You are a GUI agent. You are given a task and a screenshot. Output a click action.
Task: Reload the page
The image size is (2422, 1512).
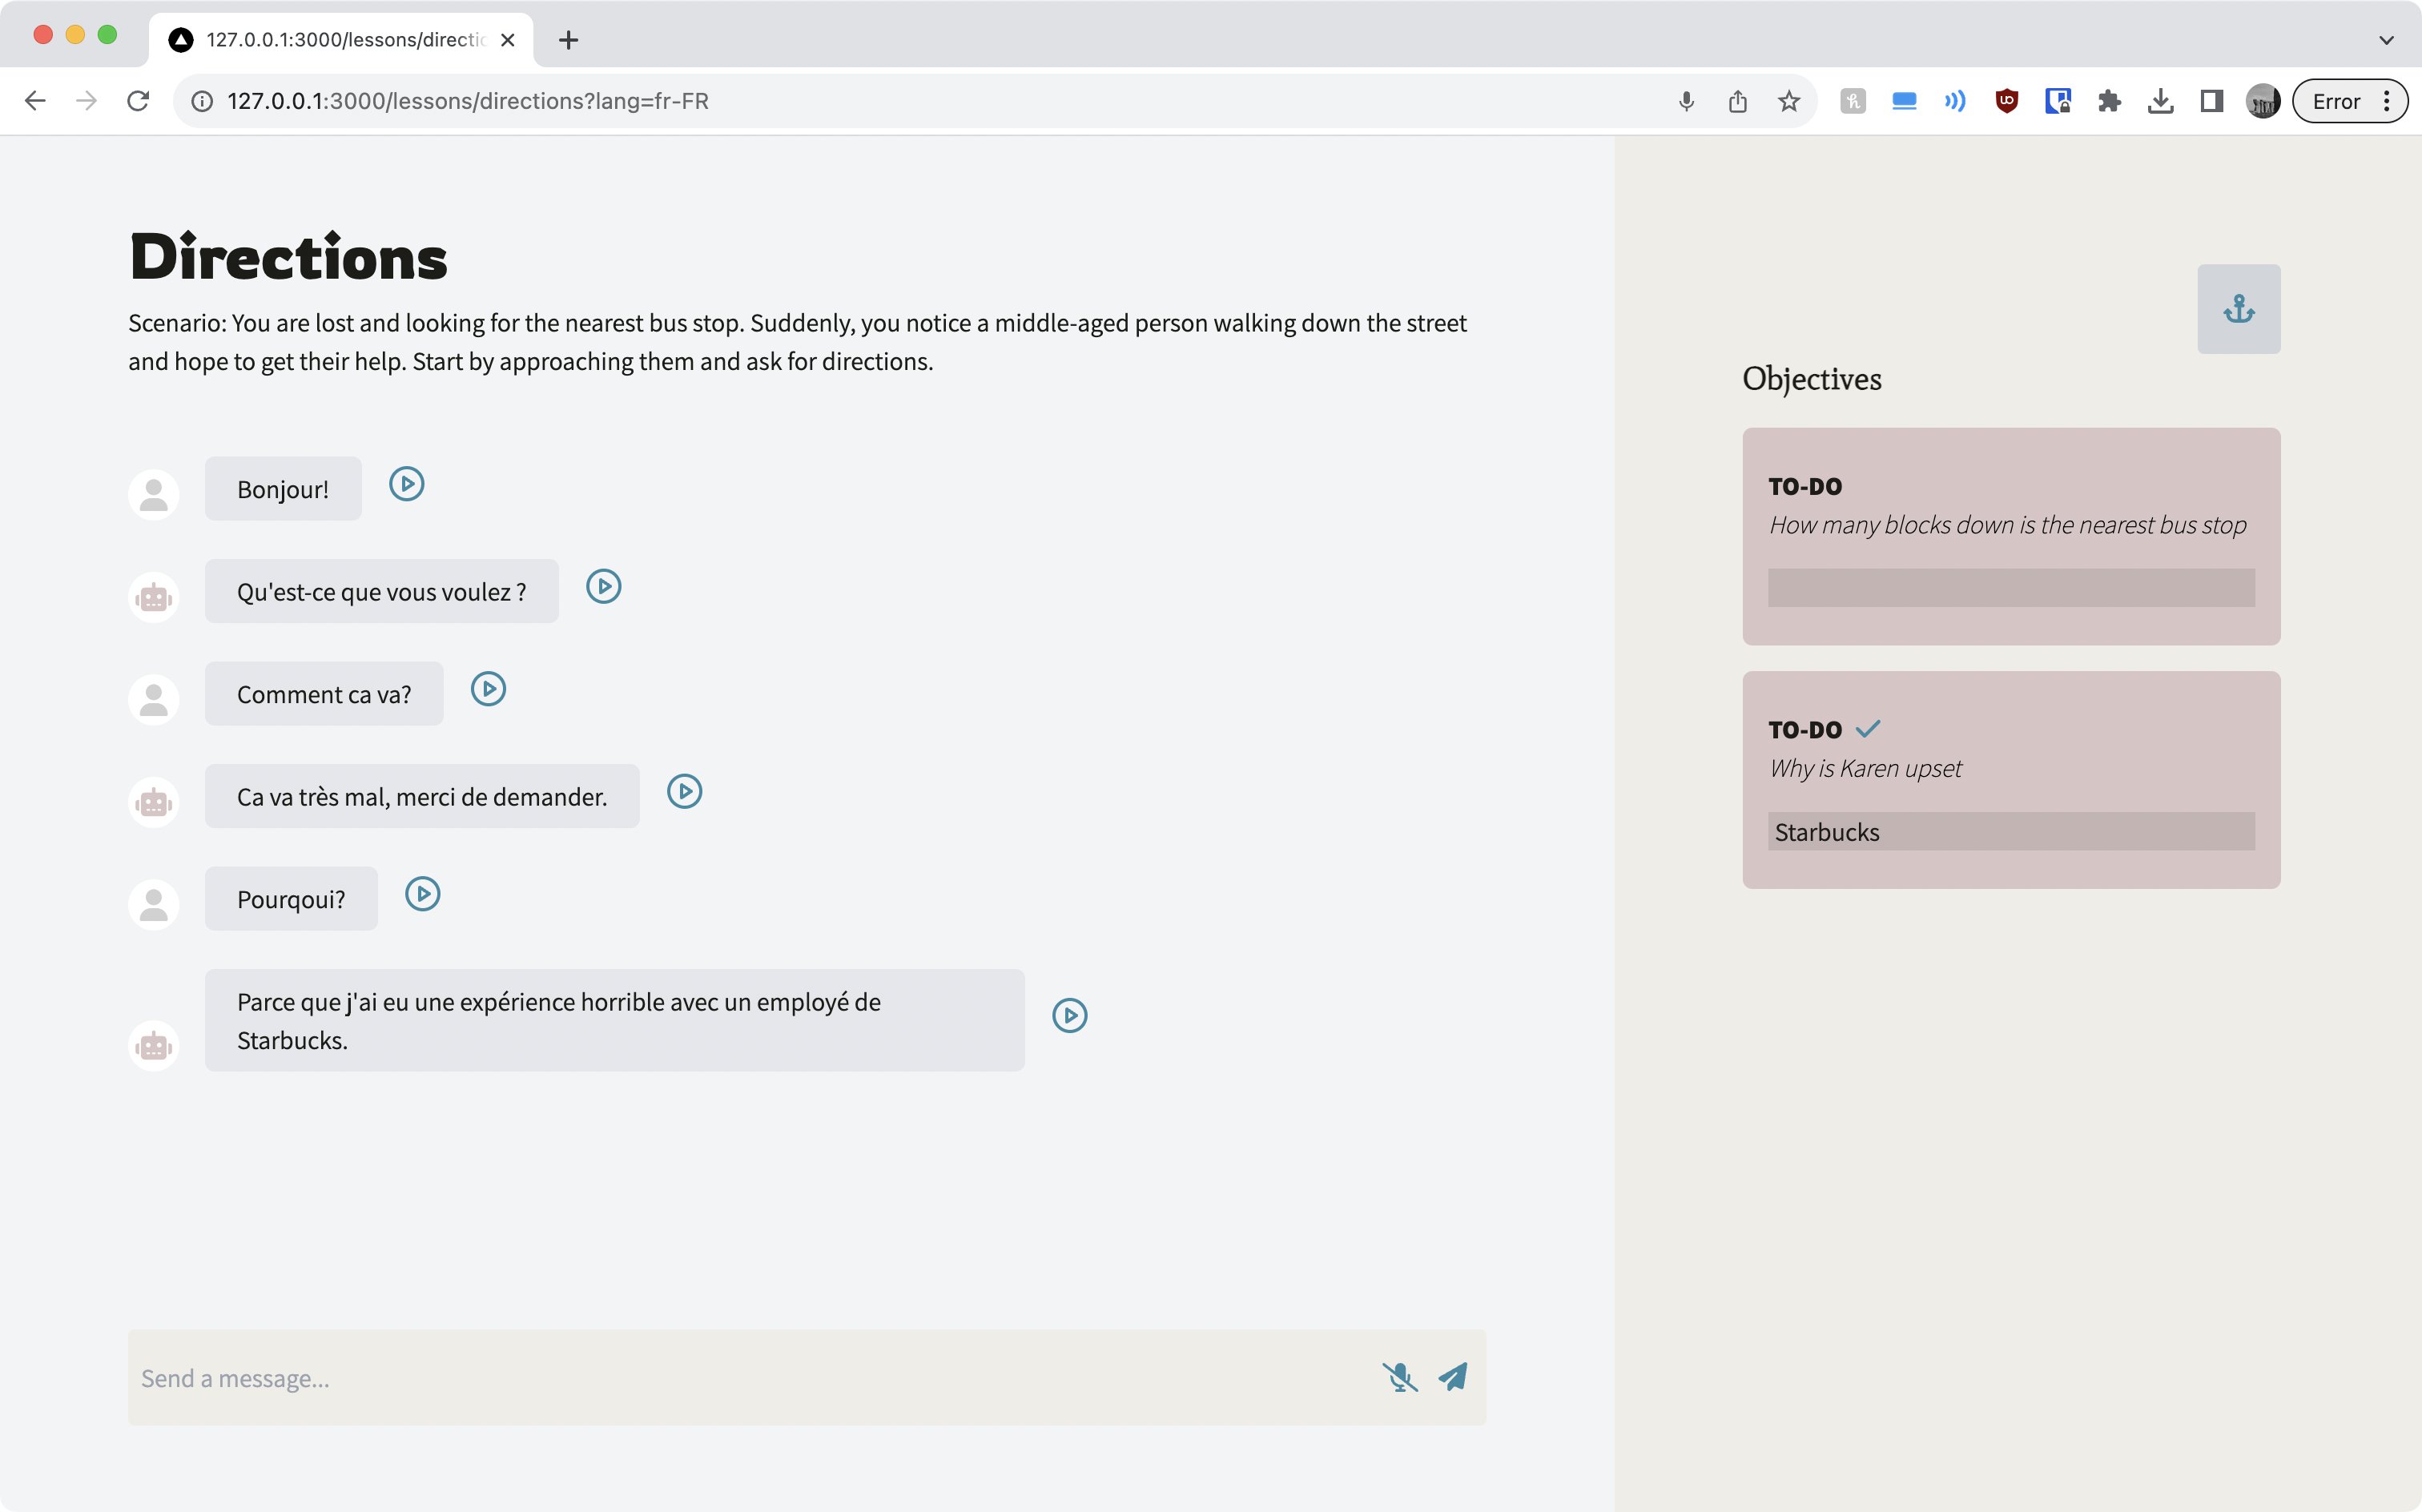pyautogui.click(x=138, y=101)
